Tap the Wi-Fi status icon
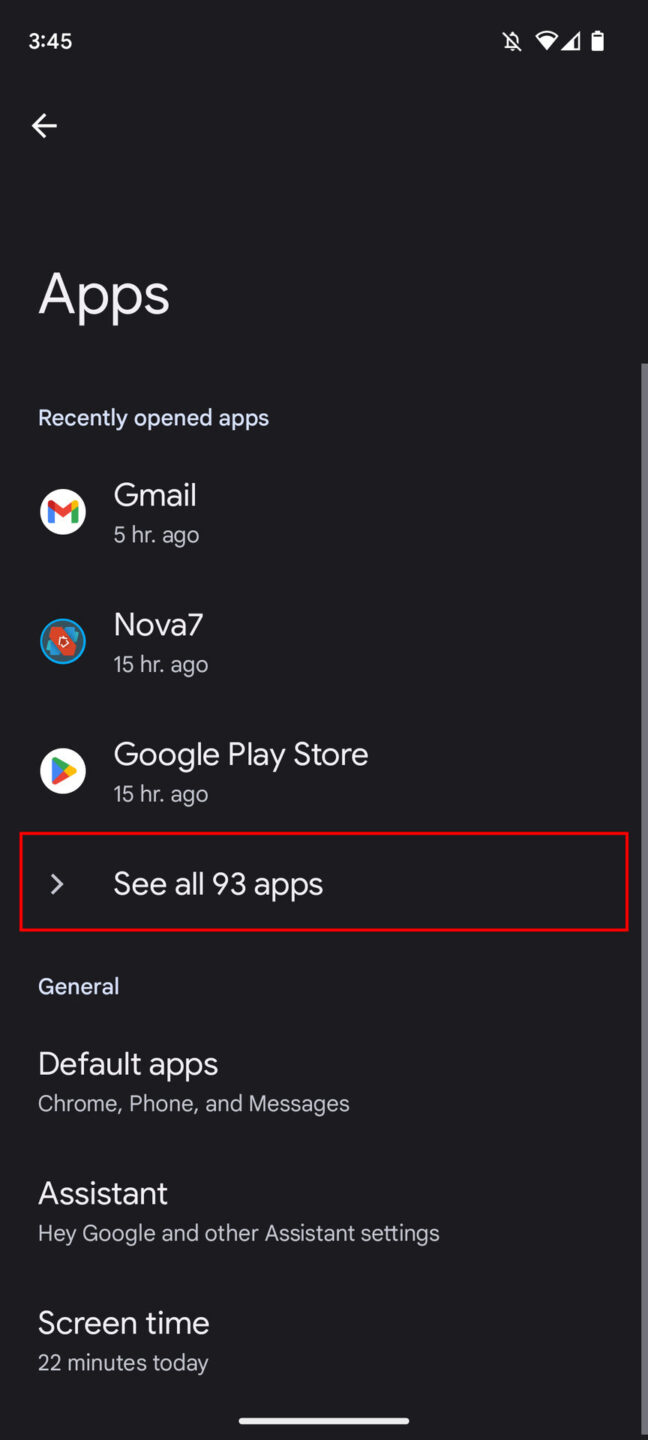 click(546, 41)
